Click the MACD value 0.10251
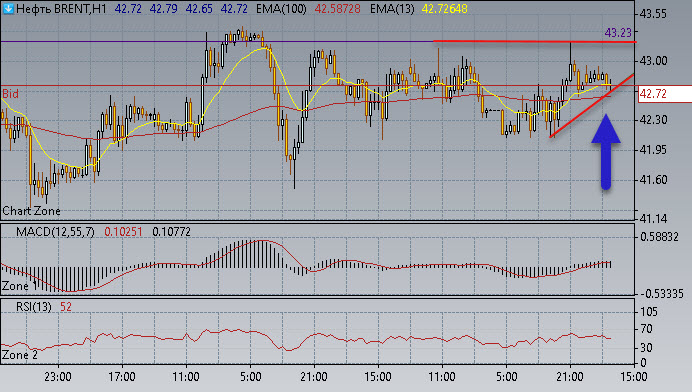The width and height of the screenshot is (692, 392). point(123,232)
